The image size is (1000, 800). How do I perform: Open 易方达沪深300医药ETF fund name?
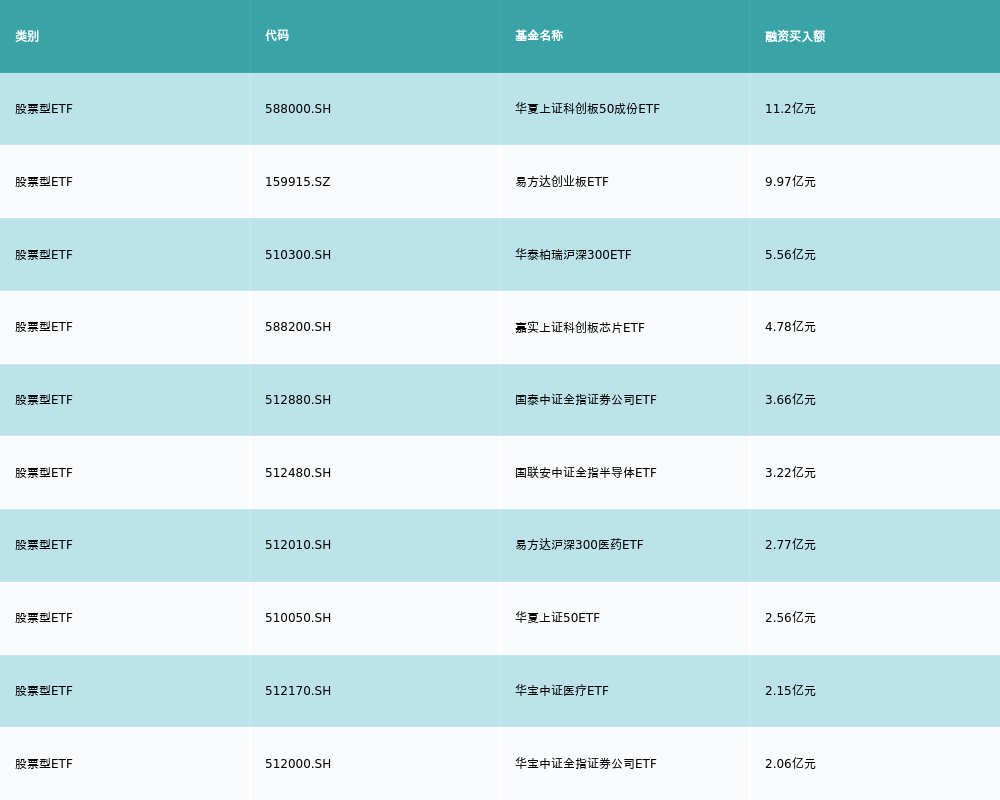tap(579, 545)
